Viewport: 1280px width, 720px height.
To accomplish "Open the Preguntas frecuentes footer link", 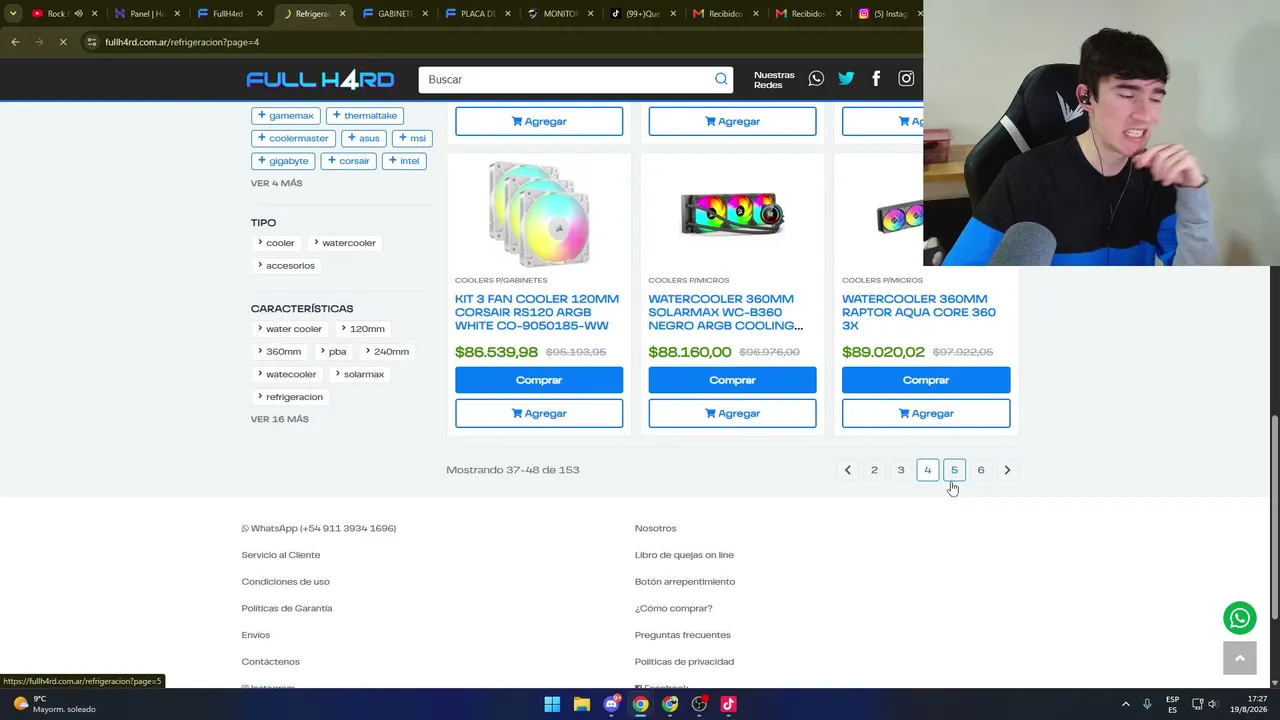I will point(683,635).
